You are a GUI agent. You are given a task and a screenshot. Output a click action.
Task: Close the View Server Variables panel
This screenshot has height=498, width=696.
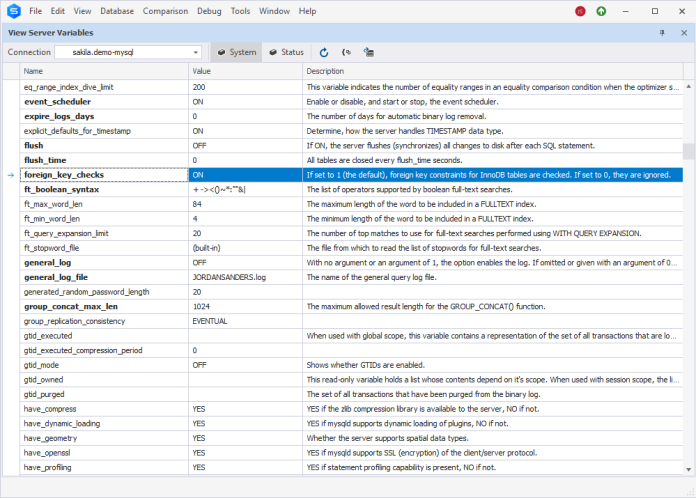coord(684,33)
